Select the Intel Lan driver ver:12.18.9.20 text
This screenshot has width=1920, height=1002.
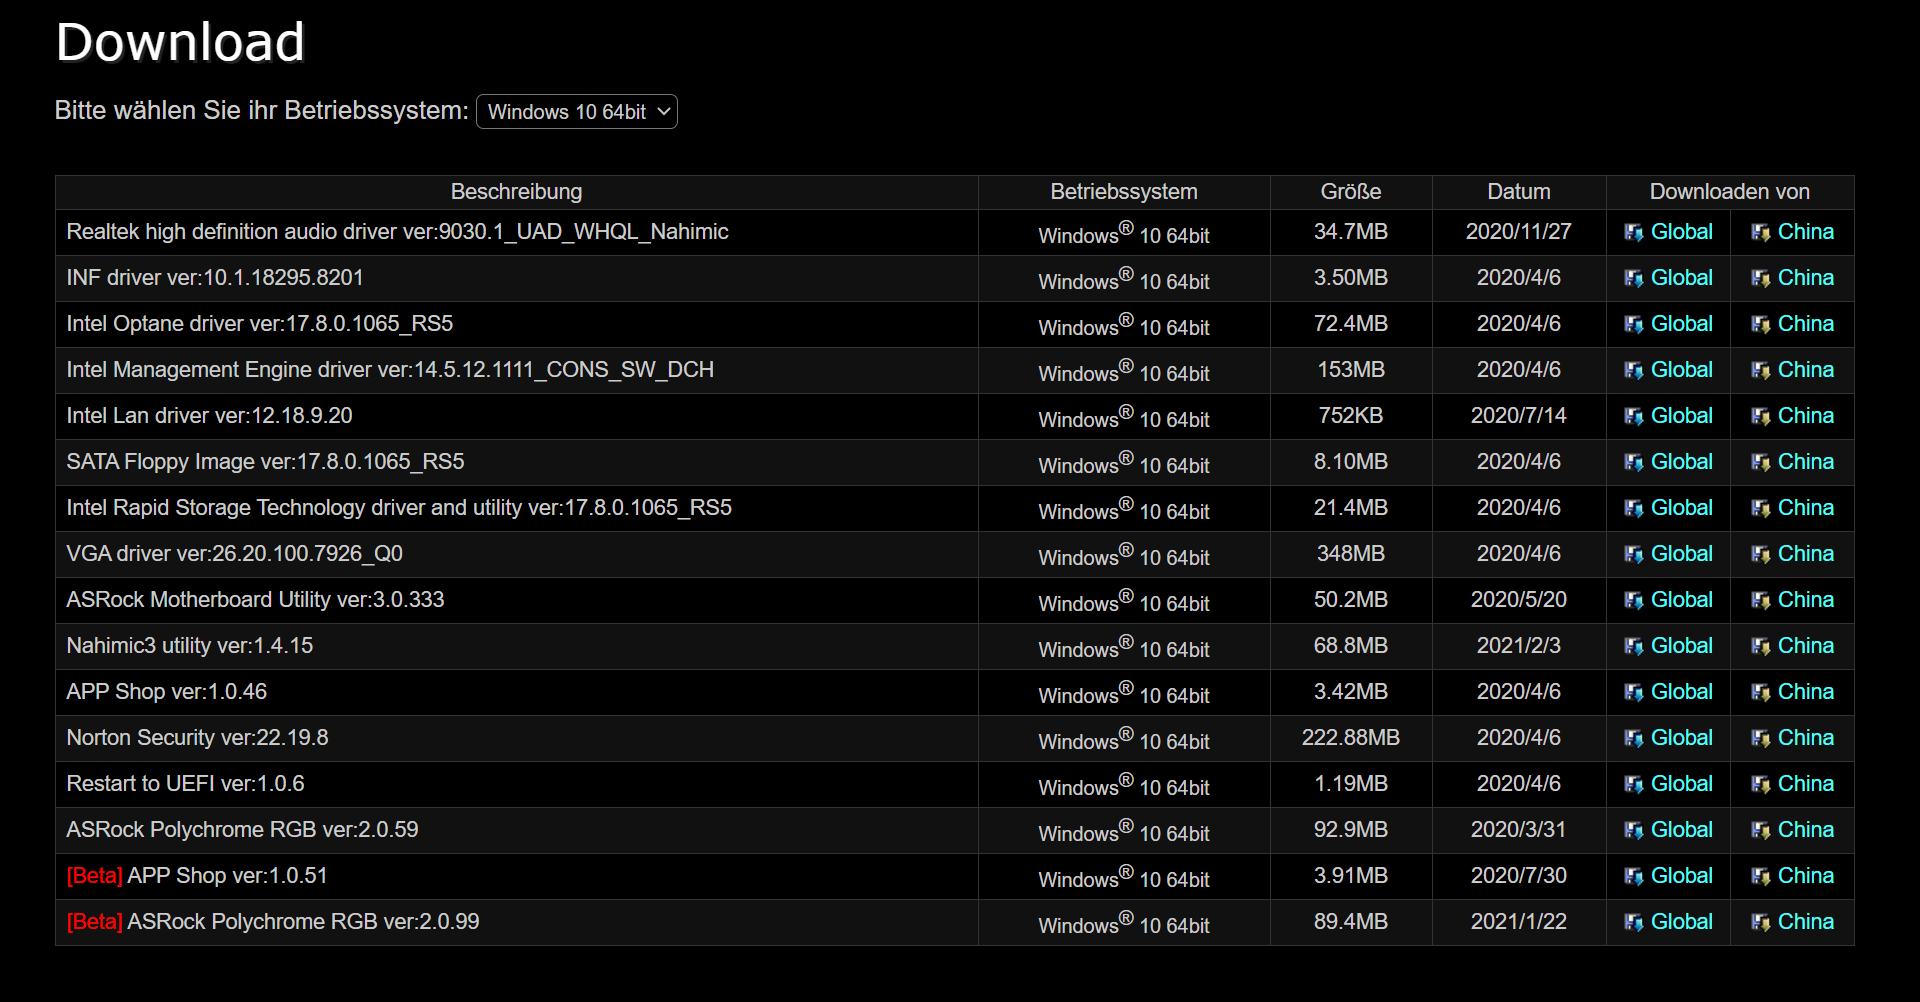(209, 416)
